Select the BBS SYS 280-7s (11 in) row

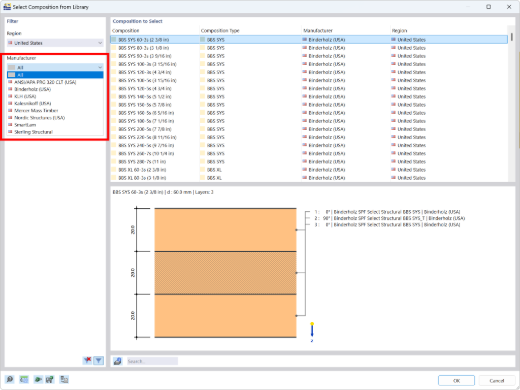pyautogui.click(x=309, y=162)
